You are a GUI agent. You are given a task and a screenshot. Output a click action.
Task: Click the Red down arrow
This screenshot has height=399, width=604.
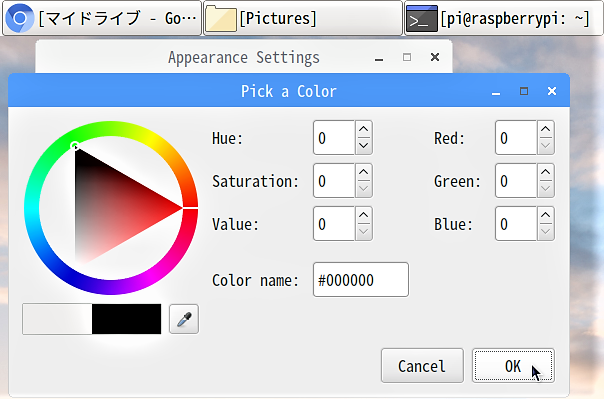545,146
